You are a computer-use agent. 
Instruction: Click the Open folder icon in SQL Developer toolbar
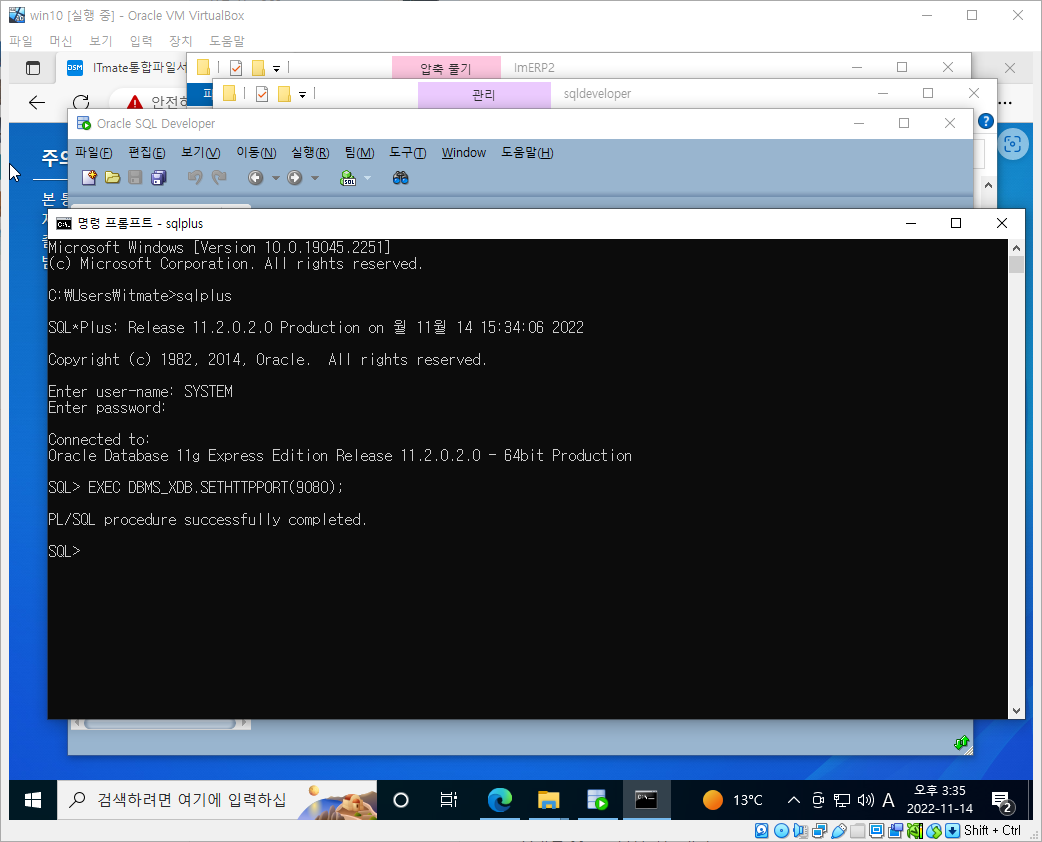pos(112,177)
